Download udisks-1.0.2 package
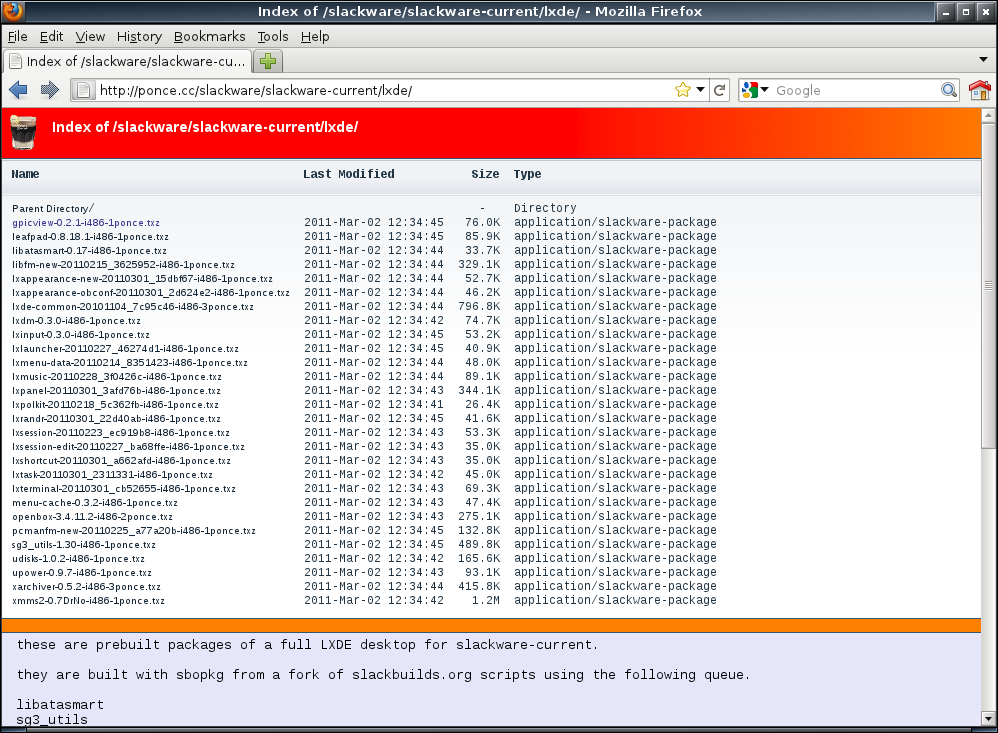998x733 pixels. point(78,559)
